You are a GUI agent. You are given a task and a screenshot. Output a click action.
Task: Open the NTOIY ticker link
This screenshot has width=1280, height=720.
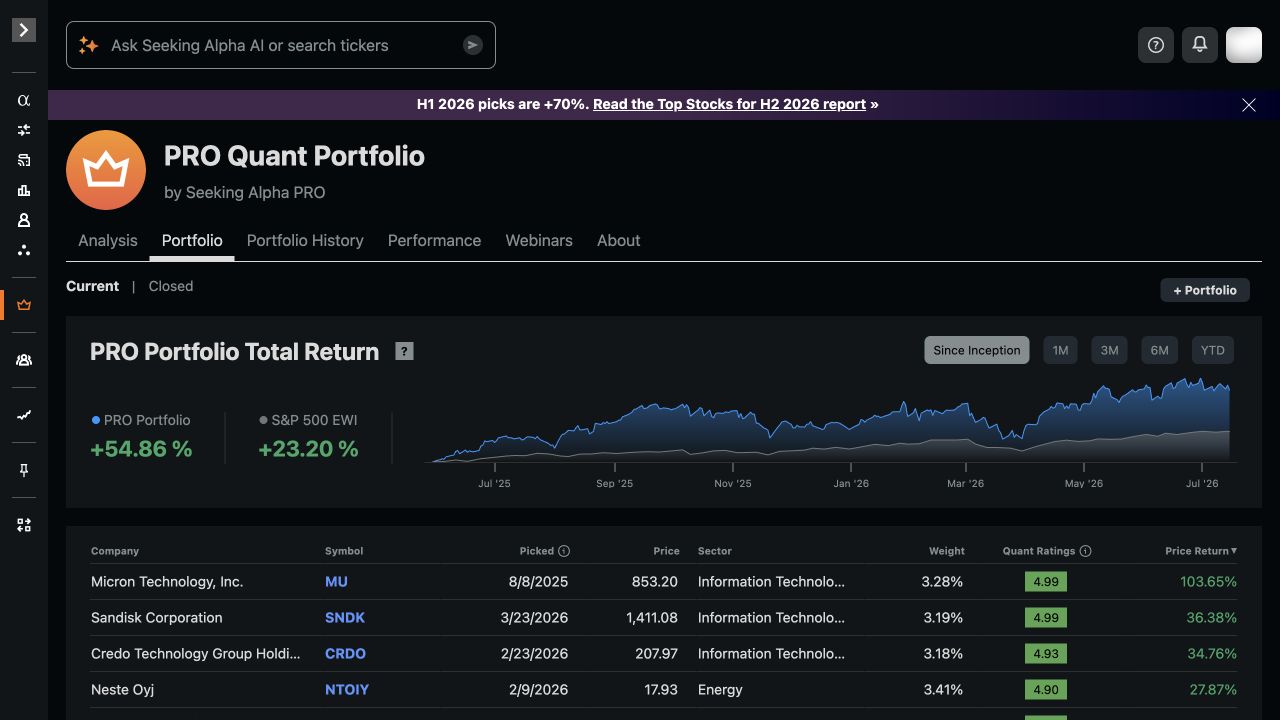click(x=347, y=689)
